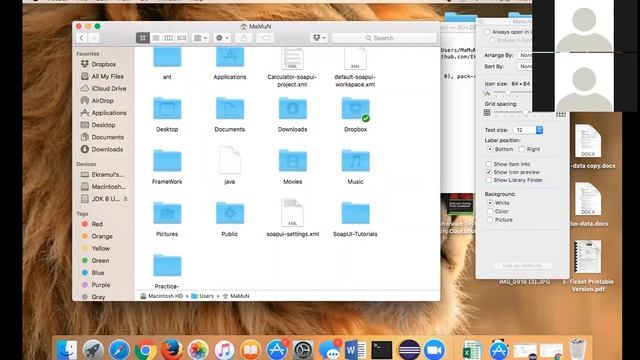
Task: Click the Share toolbar button in Finder
Action: pos(244,38)
